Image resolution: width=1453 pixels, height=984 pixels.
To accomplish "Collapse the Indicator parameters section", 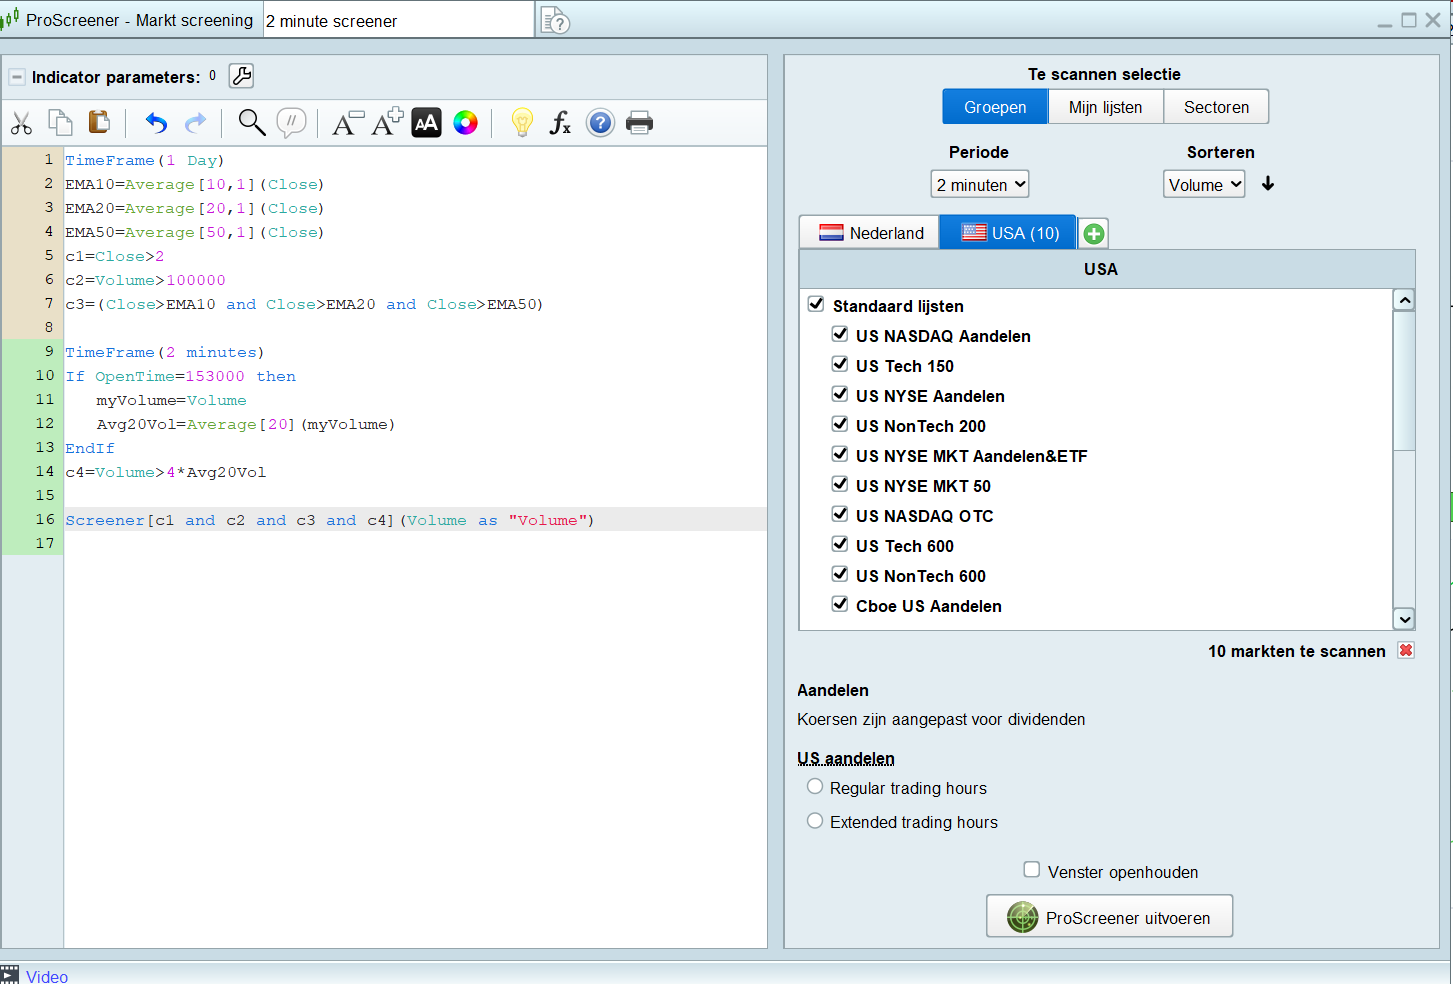I will click(x=17, y=77).
